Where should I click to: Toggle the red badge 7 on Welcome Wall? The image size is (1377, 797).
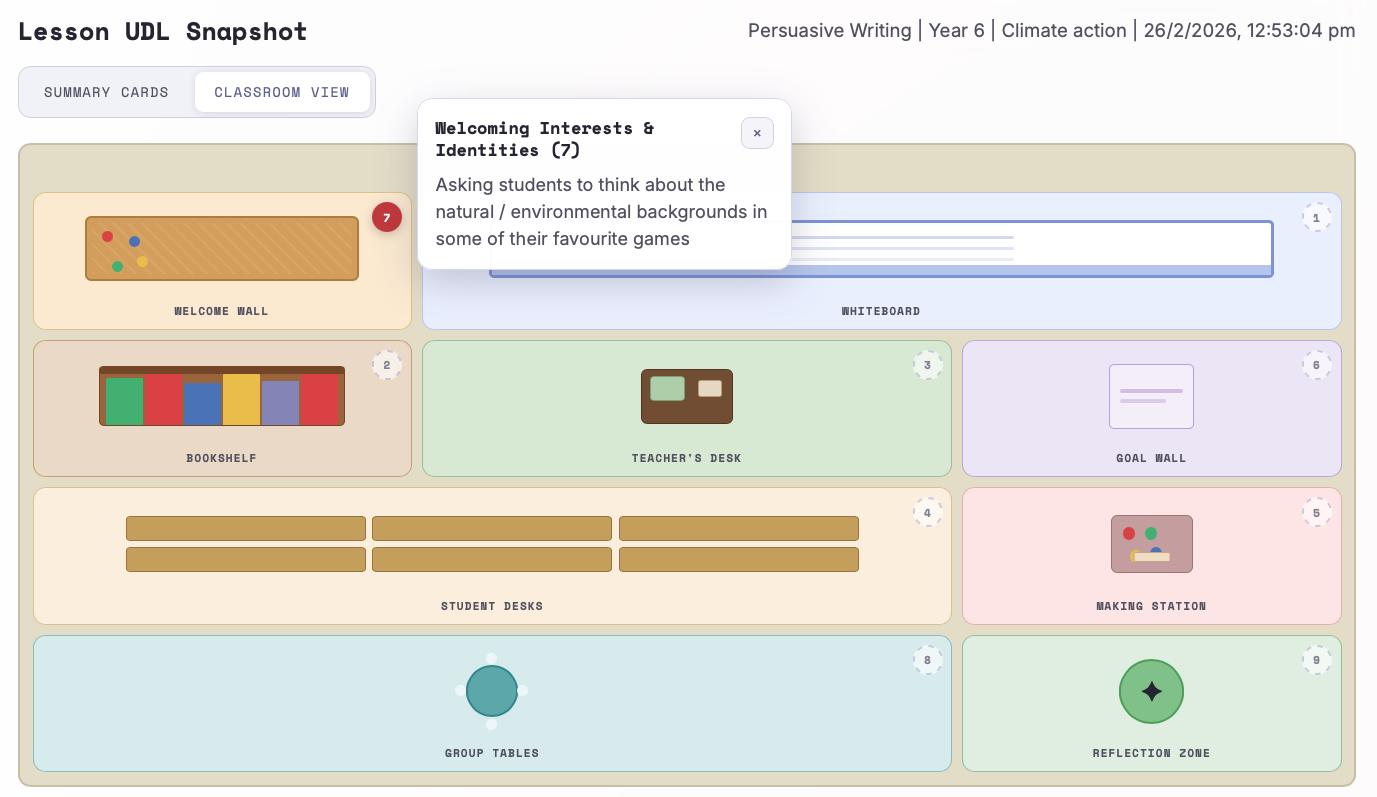click(x=387, y=217)
